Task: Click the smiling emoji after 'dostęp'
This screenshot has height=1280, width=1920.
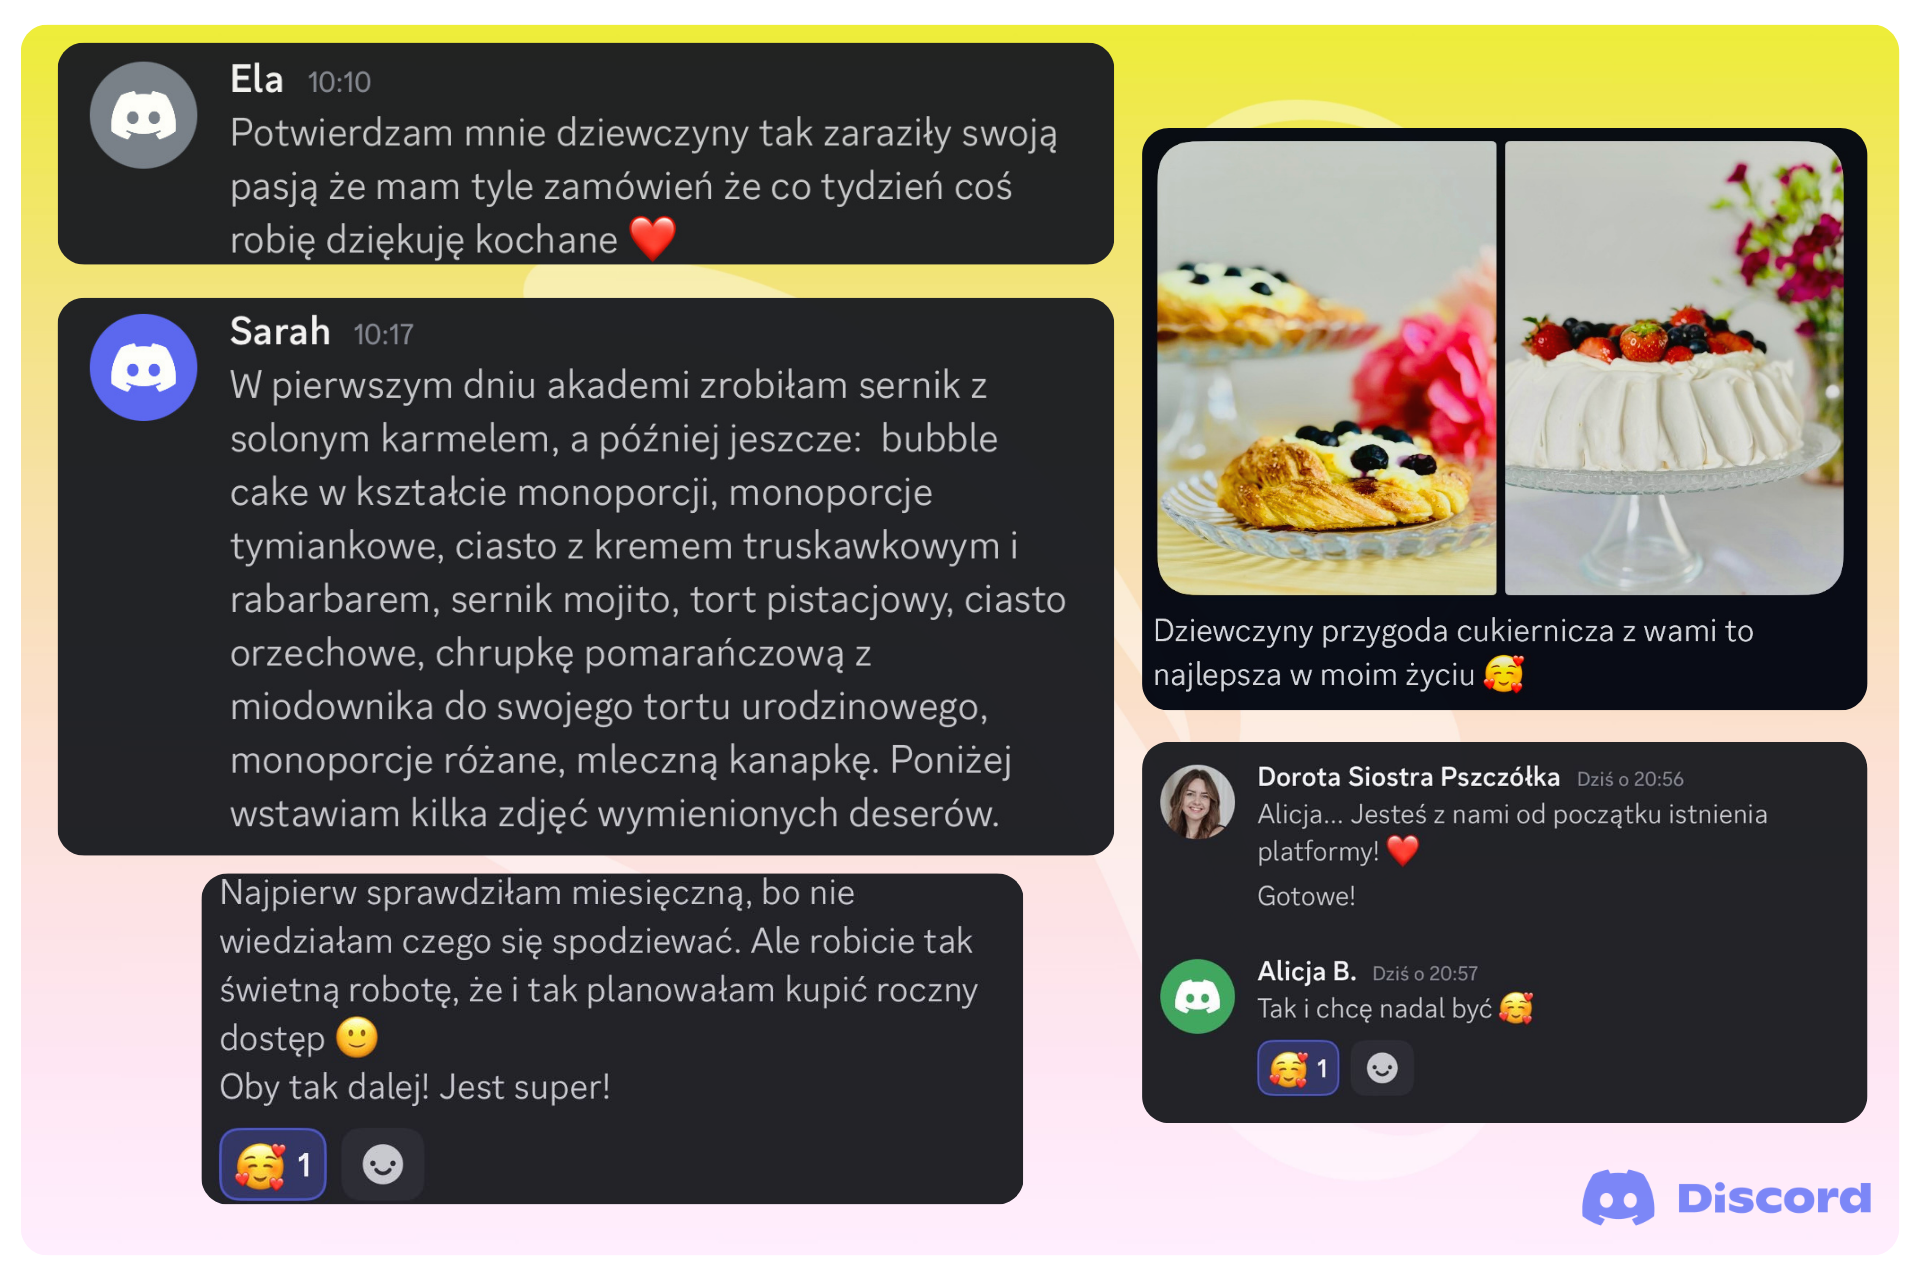Action: tap(357, 1038)
